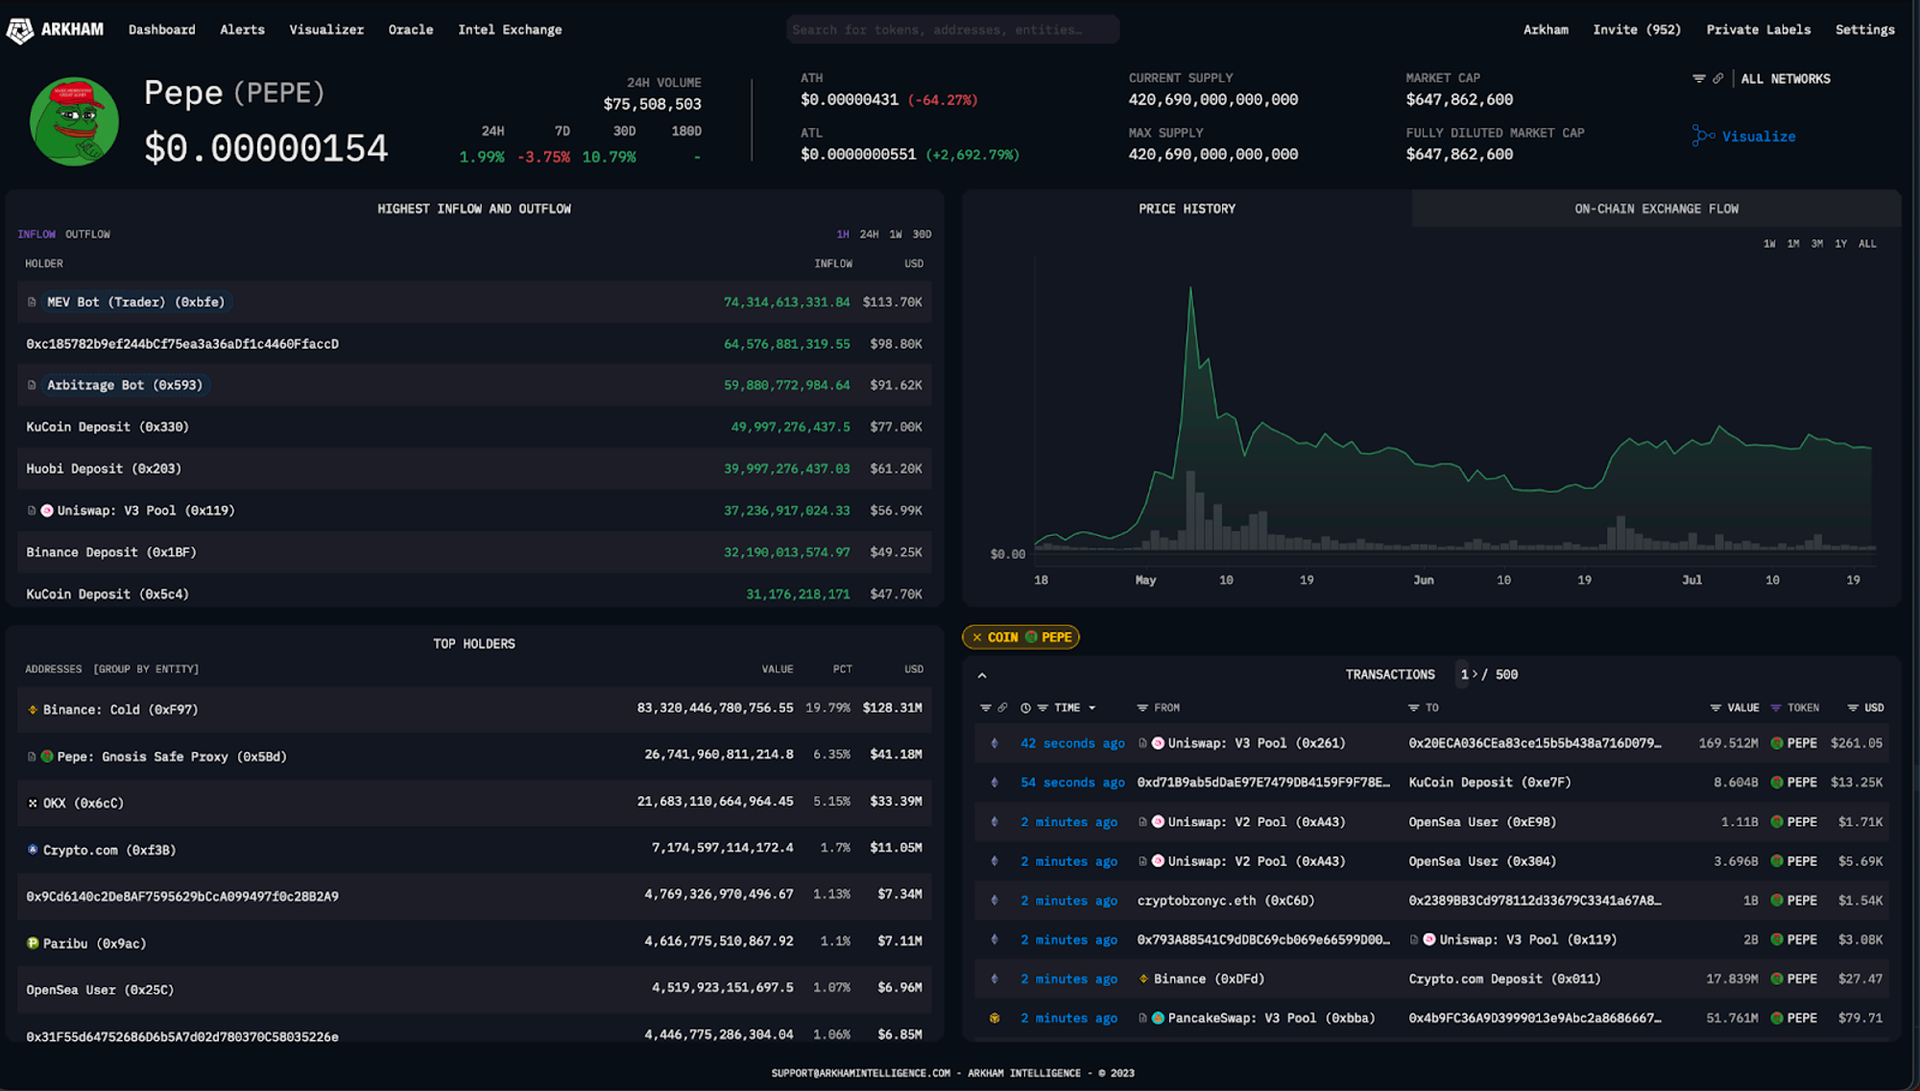Click PEPE token icon in the $261.05 row
Image resolution: width=1920 pixels, height=1091 pixels.
(x=1777, y=744)
